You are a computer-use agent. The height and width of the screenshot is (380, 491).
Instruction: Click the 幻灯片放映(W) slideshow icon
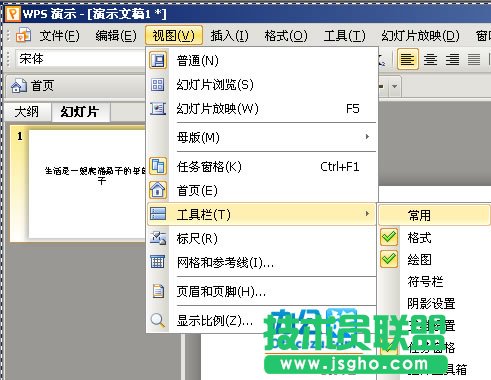(158, 109)
